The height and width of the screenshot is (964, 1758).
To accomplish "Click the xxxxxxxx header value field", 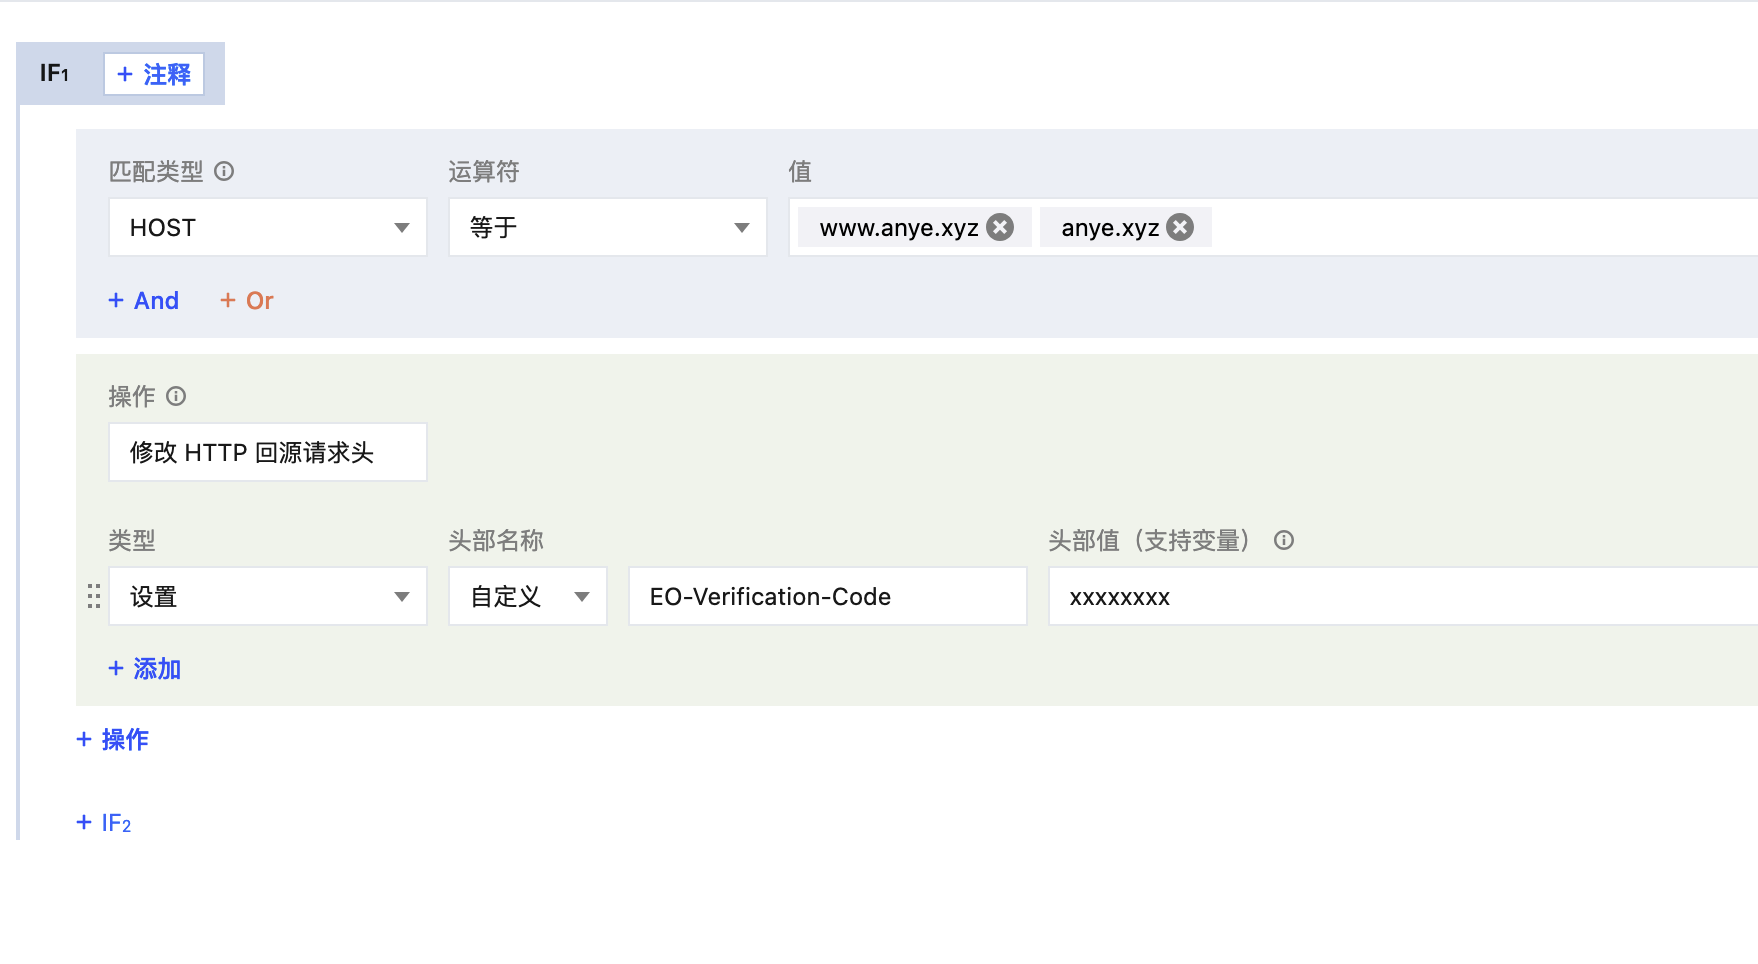I will (x=1400, y=596).
